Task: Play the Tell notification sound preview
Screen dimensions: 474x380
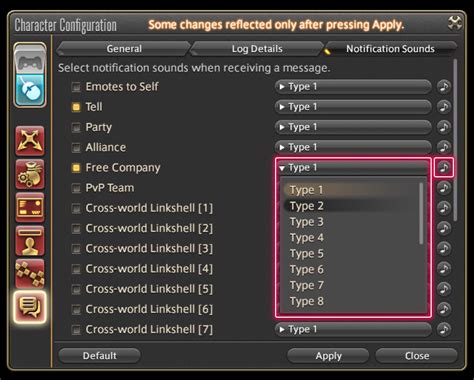Action: 444,107
